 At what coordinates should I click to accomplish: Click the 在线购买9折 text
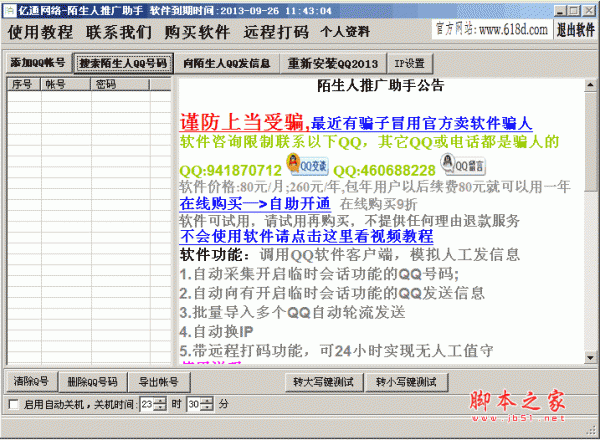pos(378,204)
